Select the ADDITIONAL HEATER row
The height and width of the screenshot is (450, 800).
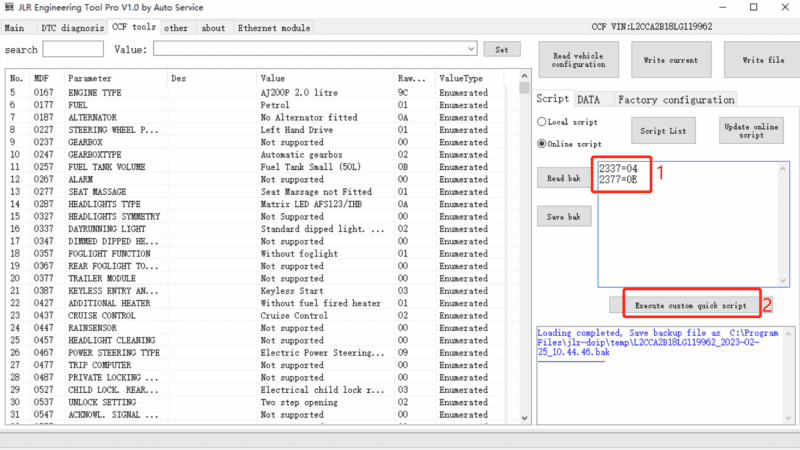(255, 303)
